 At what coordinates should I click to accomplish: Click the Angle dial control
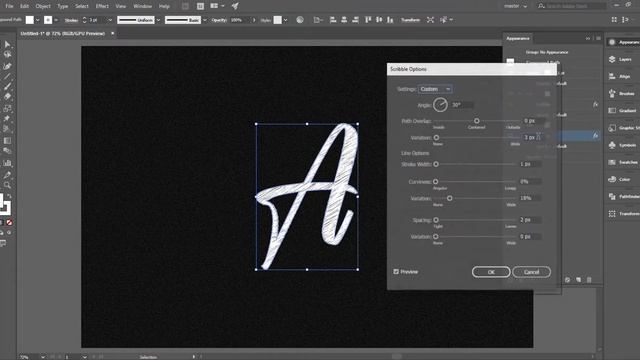tap(440, 105)
